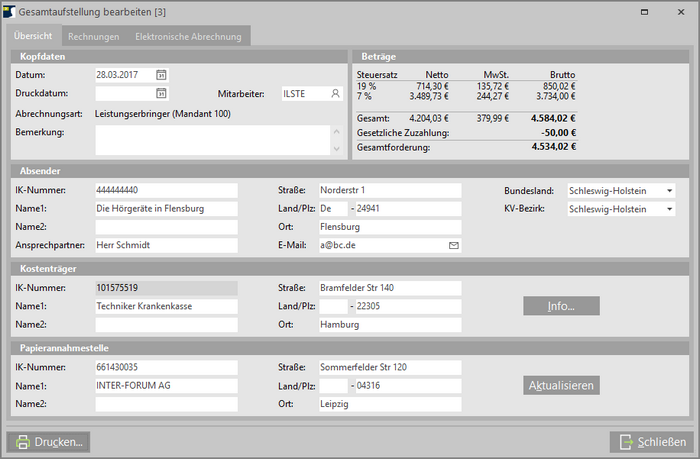Click the application icon in title bar
Screen dimensions: 700x459
click(11, 10)
